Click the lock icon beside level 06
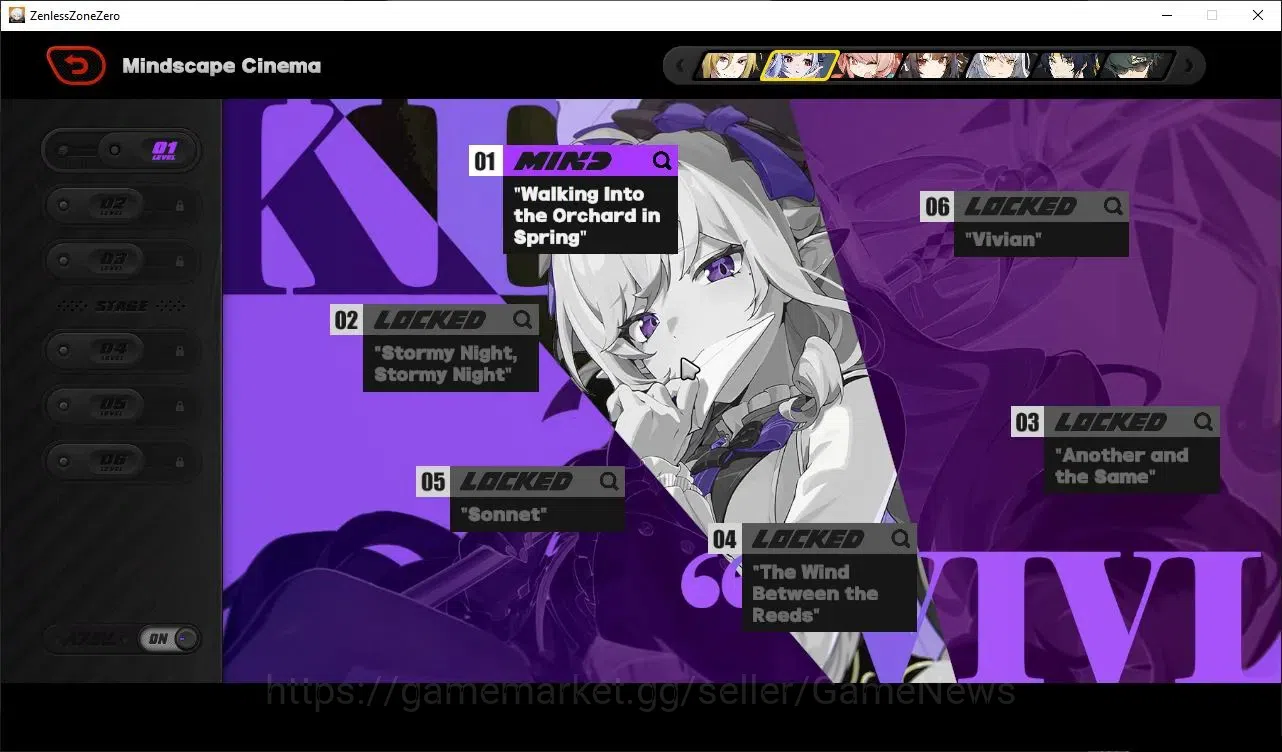Image resolution: width=1282 pixels, height=752 pixels. 180,462
